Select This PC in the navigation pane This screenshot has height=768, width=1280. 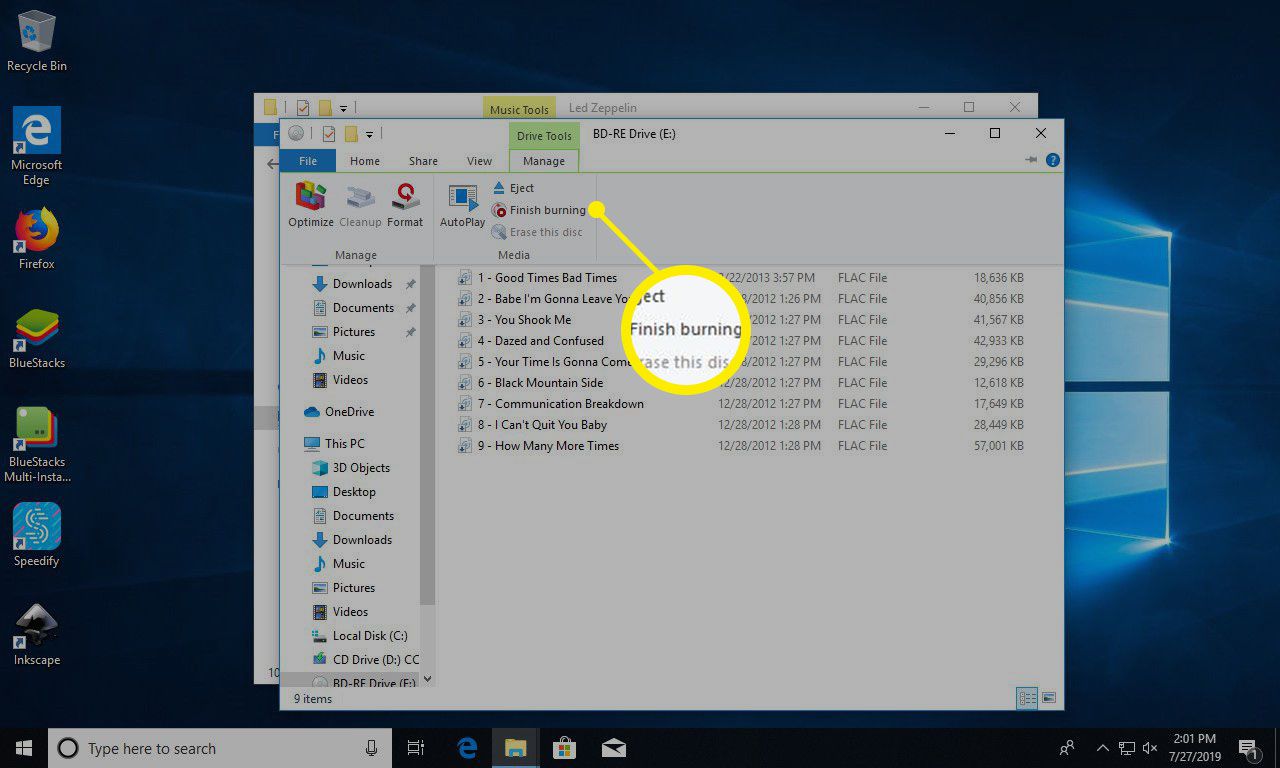coord(334,444)
